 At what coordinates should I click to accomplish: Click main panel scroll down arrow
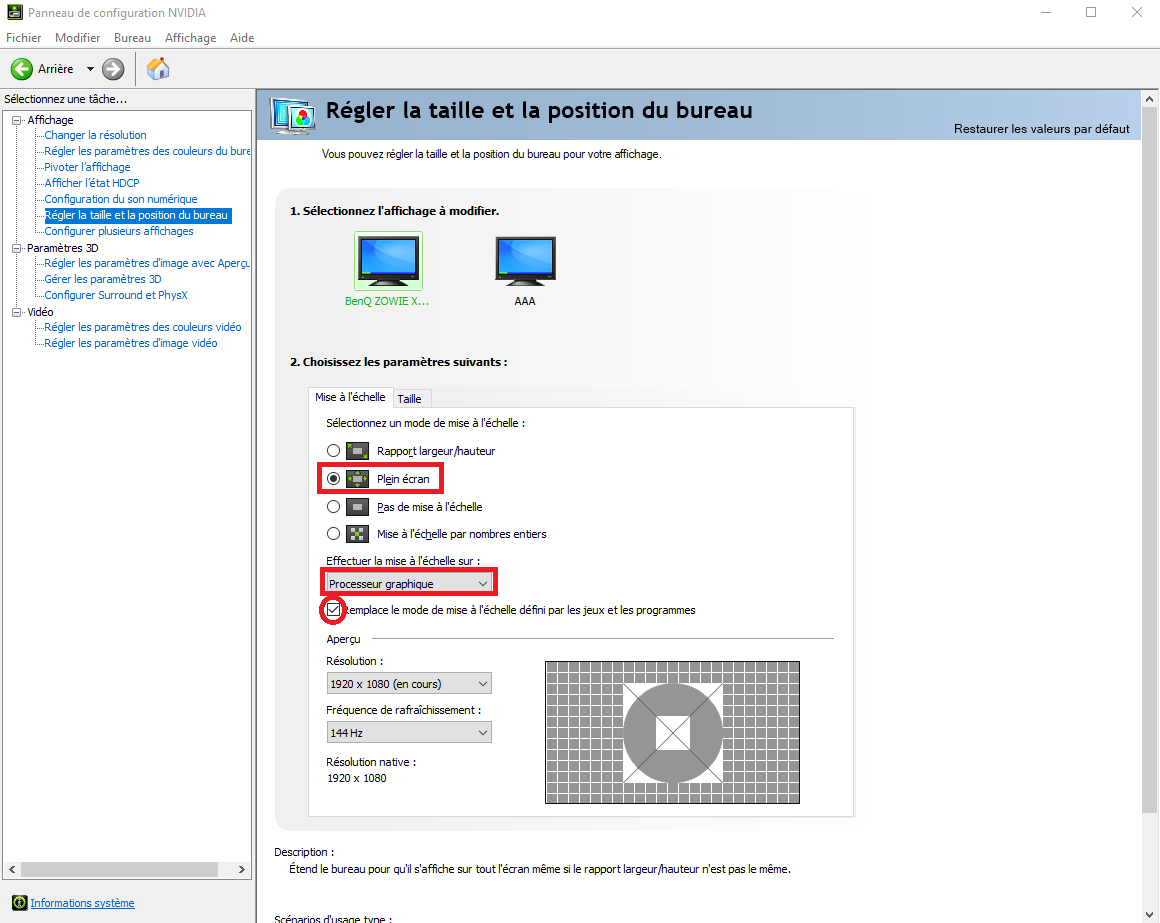(x=1149, y=915)
